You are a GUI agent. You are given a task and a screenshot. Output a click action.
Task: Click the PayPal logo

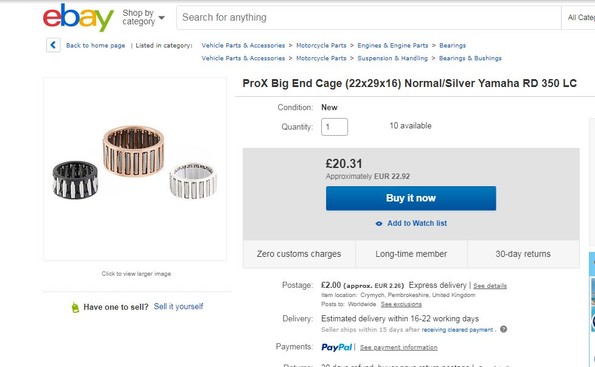(337, 347)
